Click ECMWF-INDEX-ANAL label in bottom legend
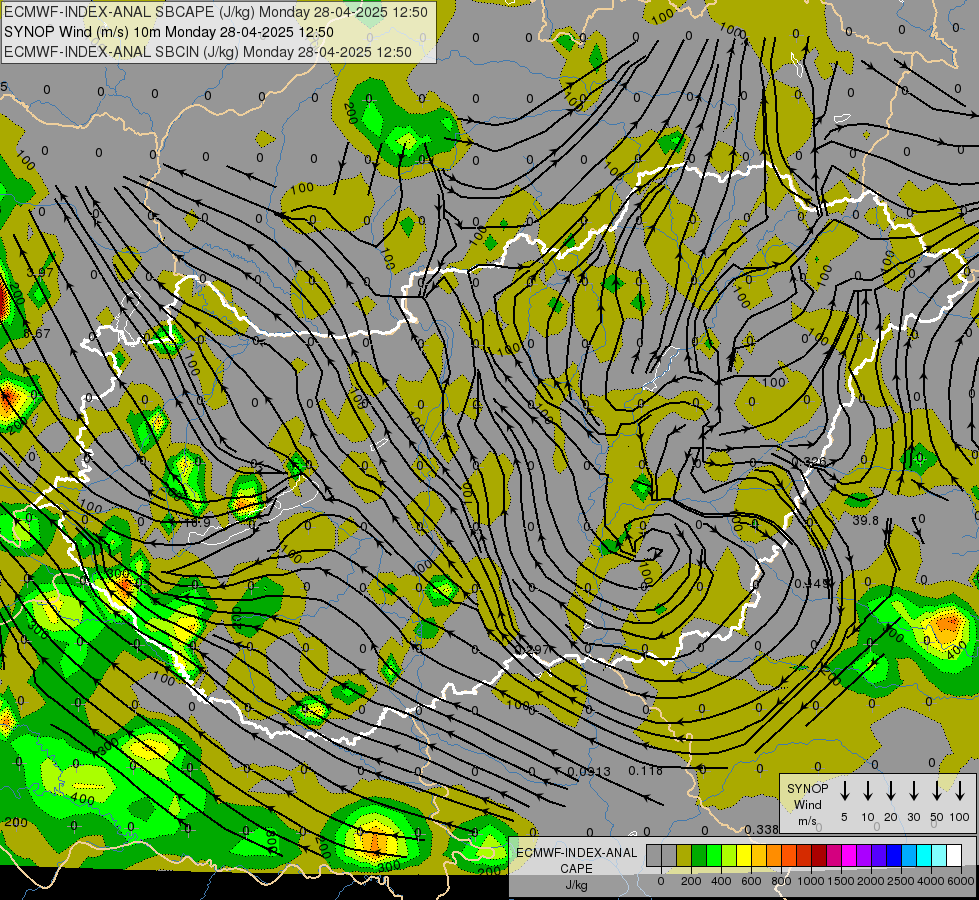This screenshot has width=979, height=900. pos(576,853)
